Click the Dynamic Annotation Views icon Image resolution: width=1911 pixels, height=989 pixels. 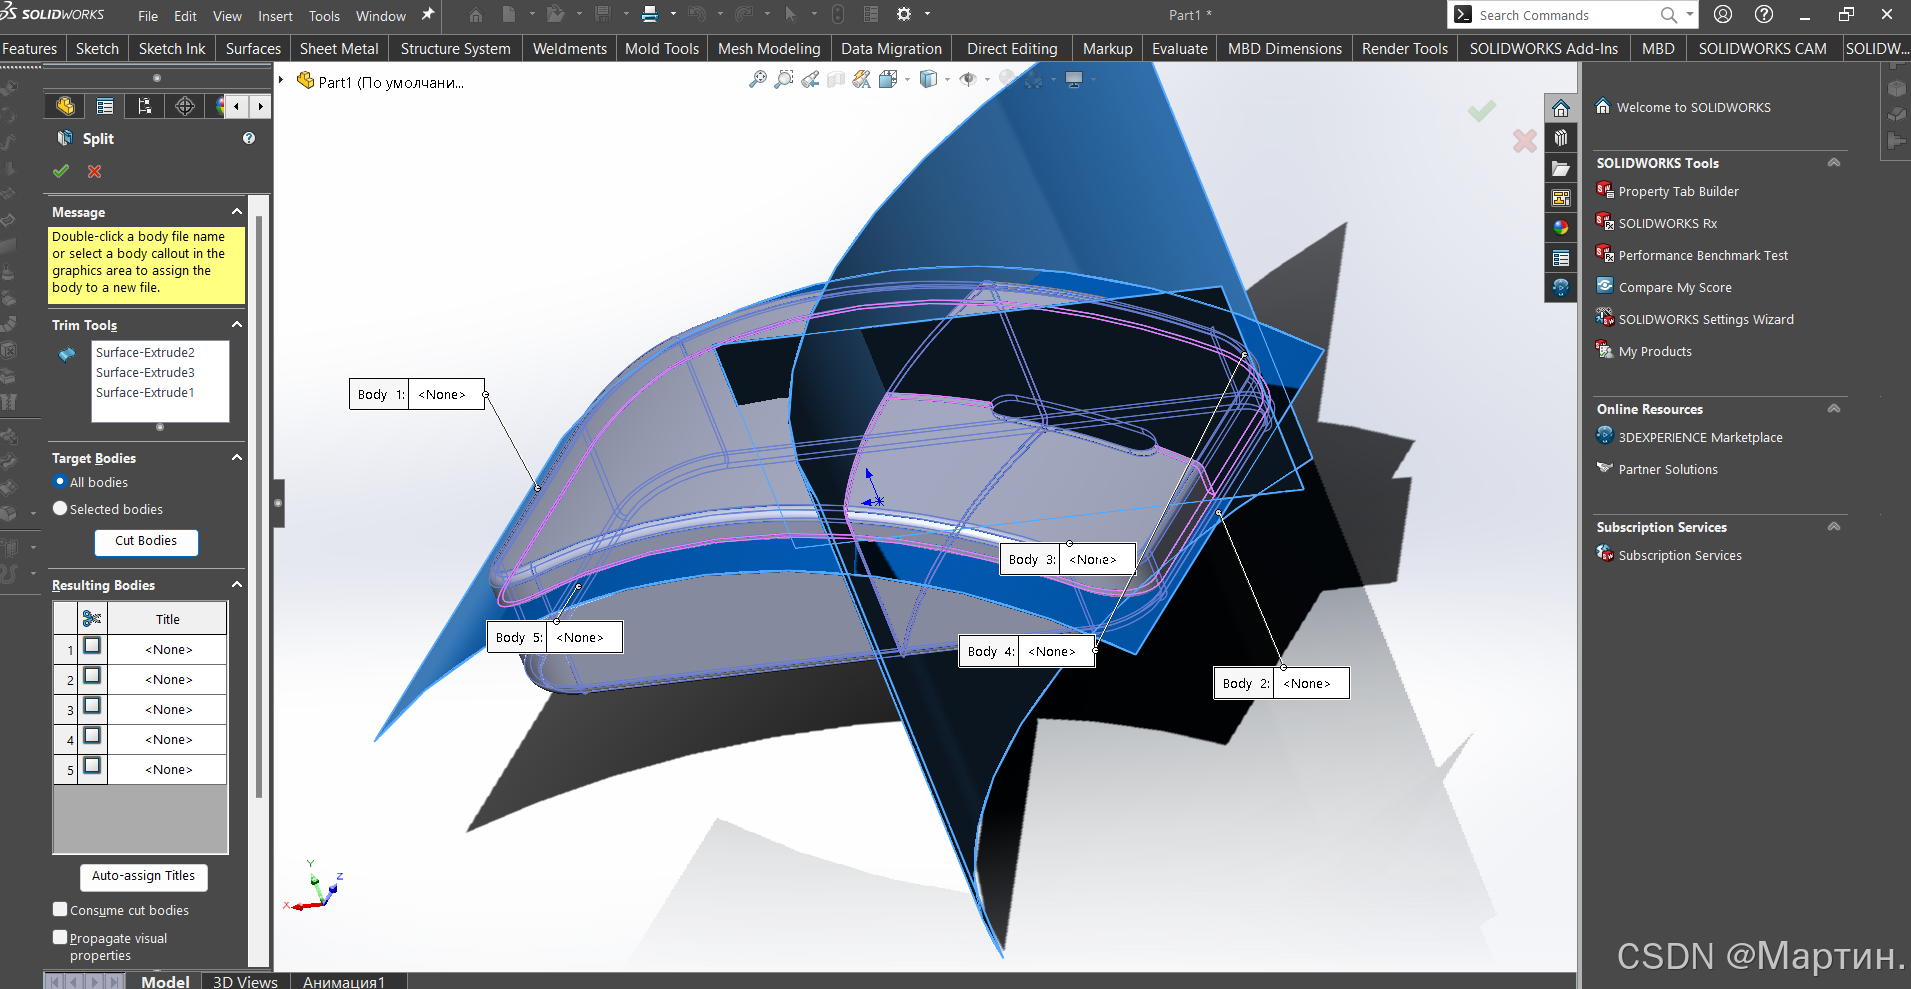(x=861, y=79)
